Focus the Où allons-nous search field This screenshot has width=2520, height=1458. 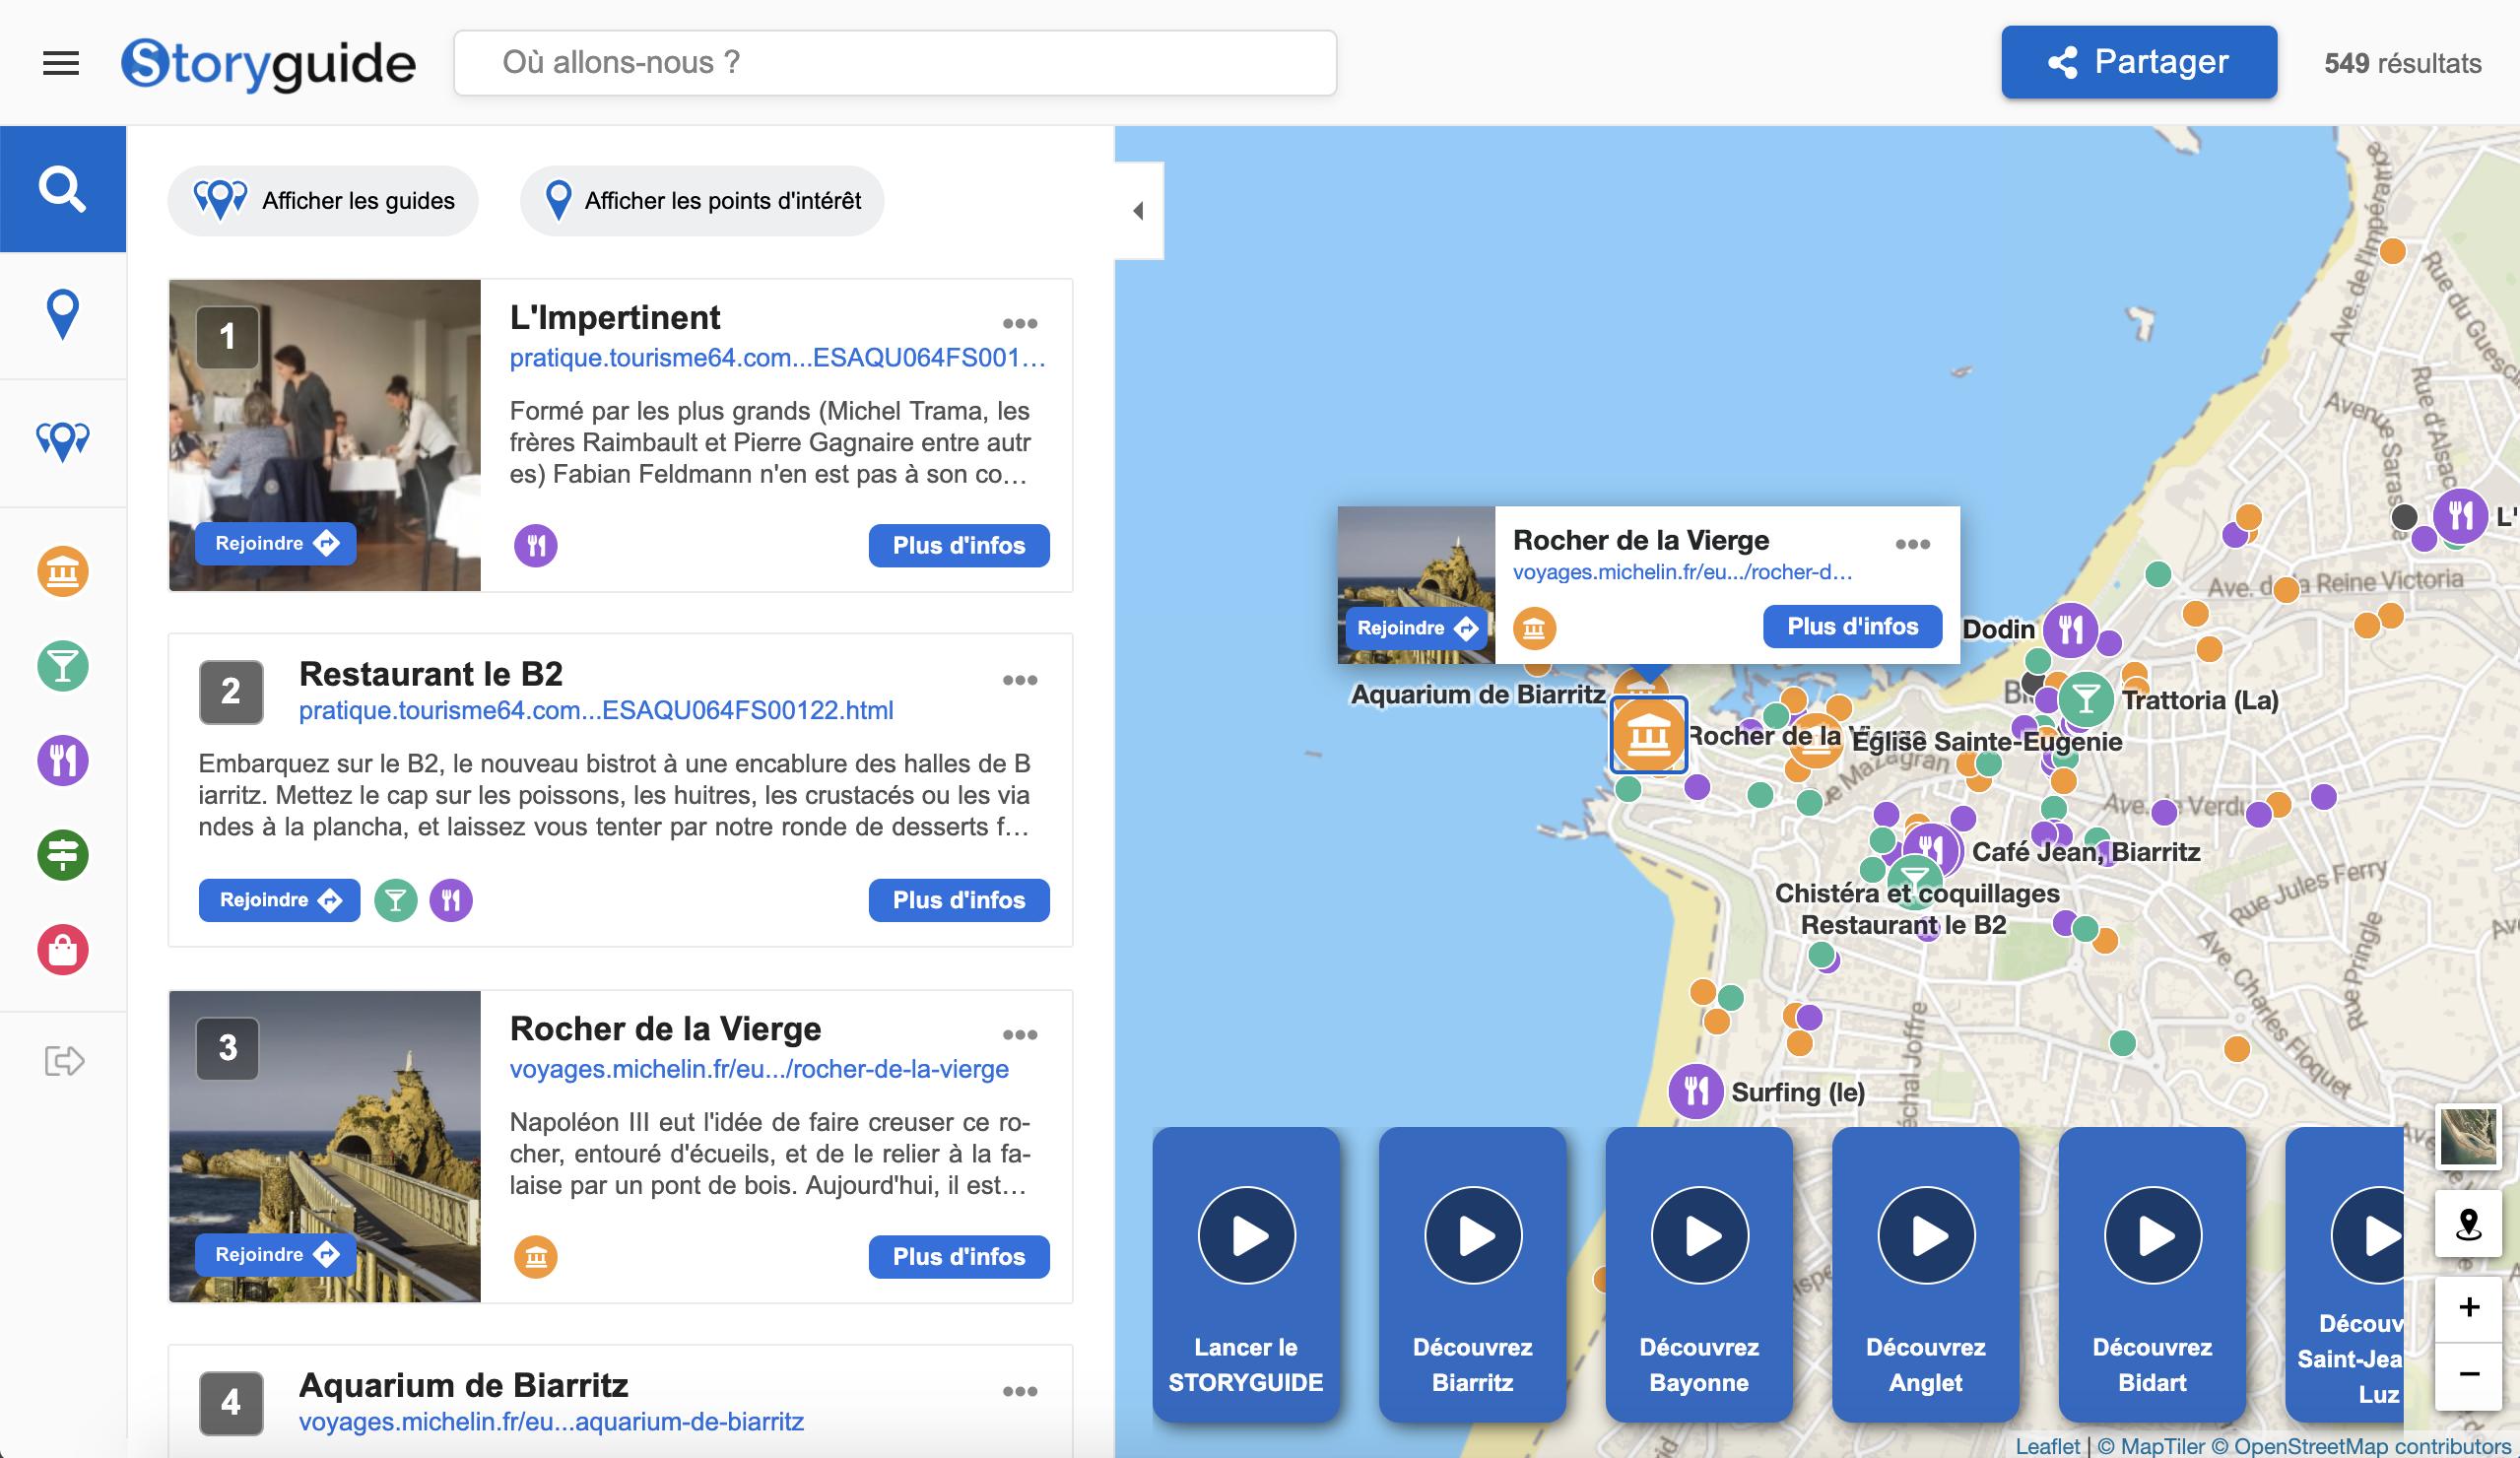[895, 63]
